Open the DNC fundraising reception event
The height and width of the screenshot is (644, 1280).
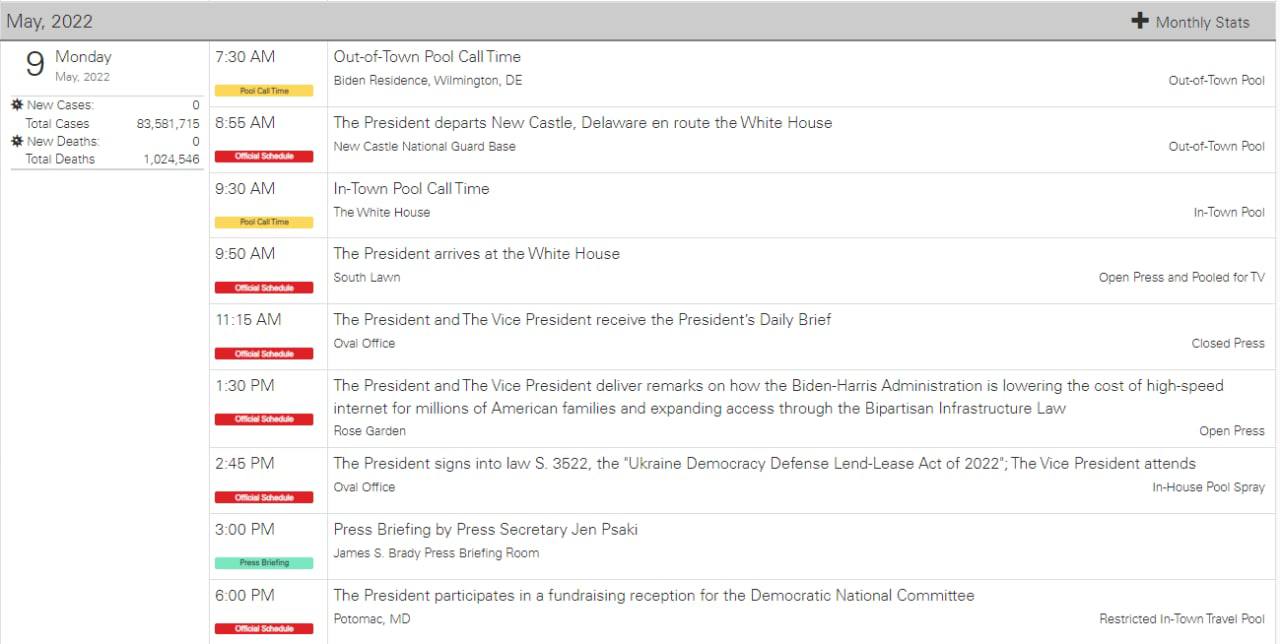[x=653, y=596]
